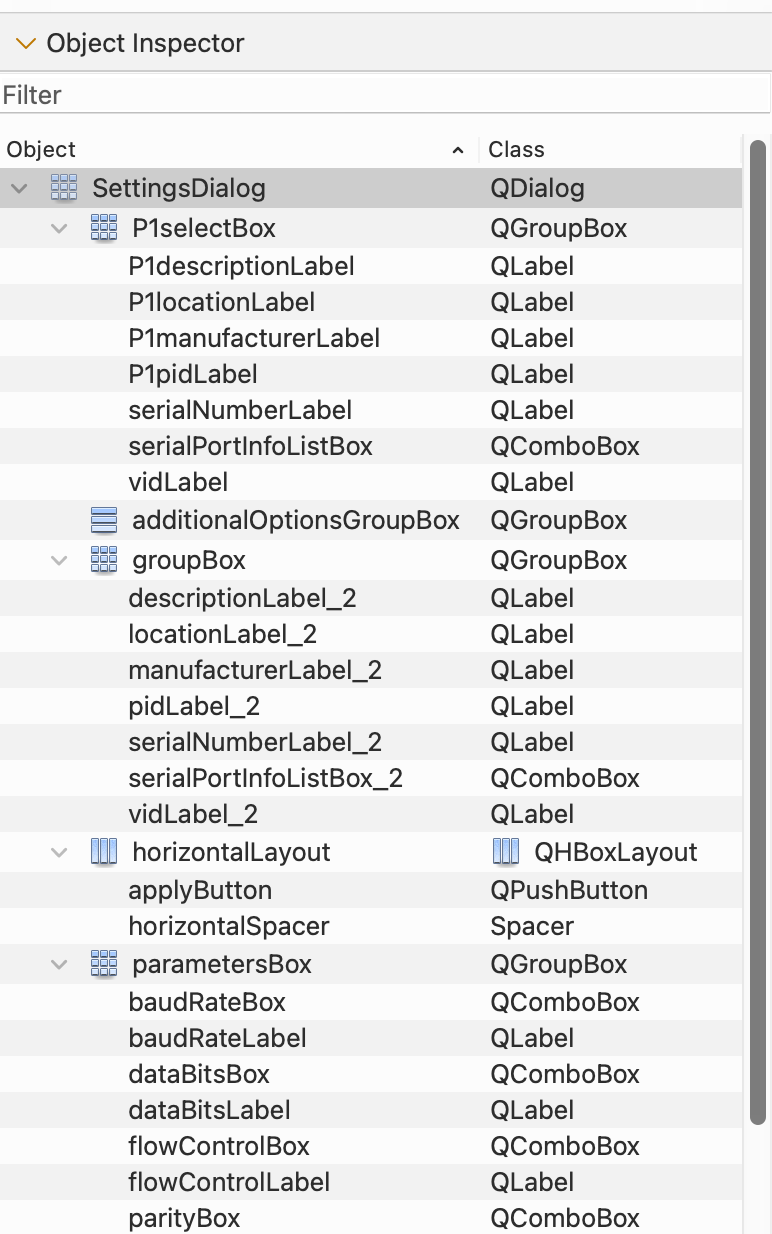772x1234 pixels.
Task: Click the SettingsDialog form icon
Action: (64, 187)
